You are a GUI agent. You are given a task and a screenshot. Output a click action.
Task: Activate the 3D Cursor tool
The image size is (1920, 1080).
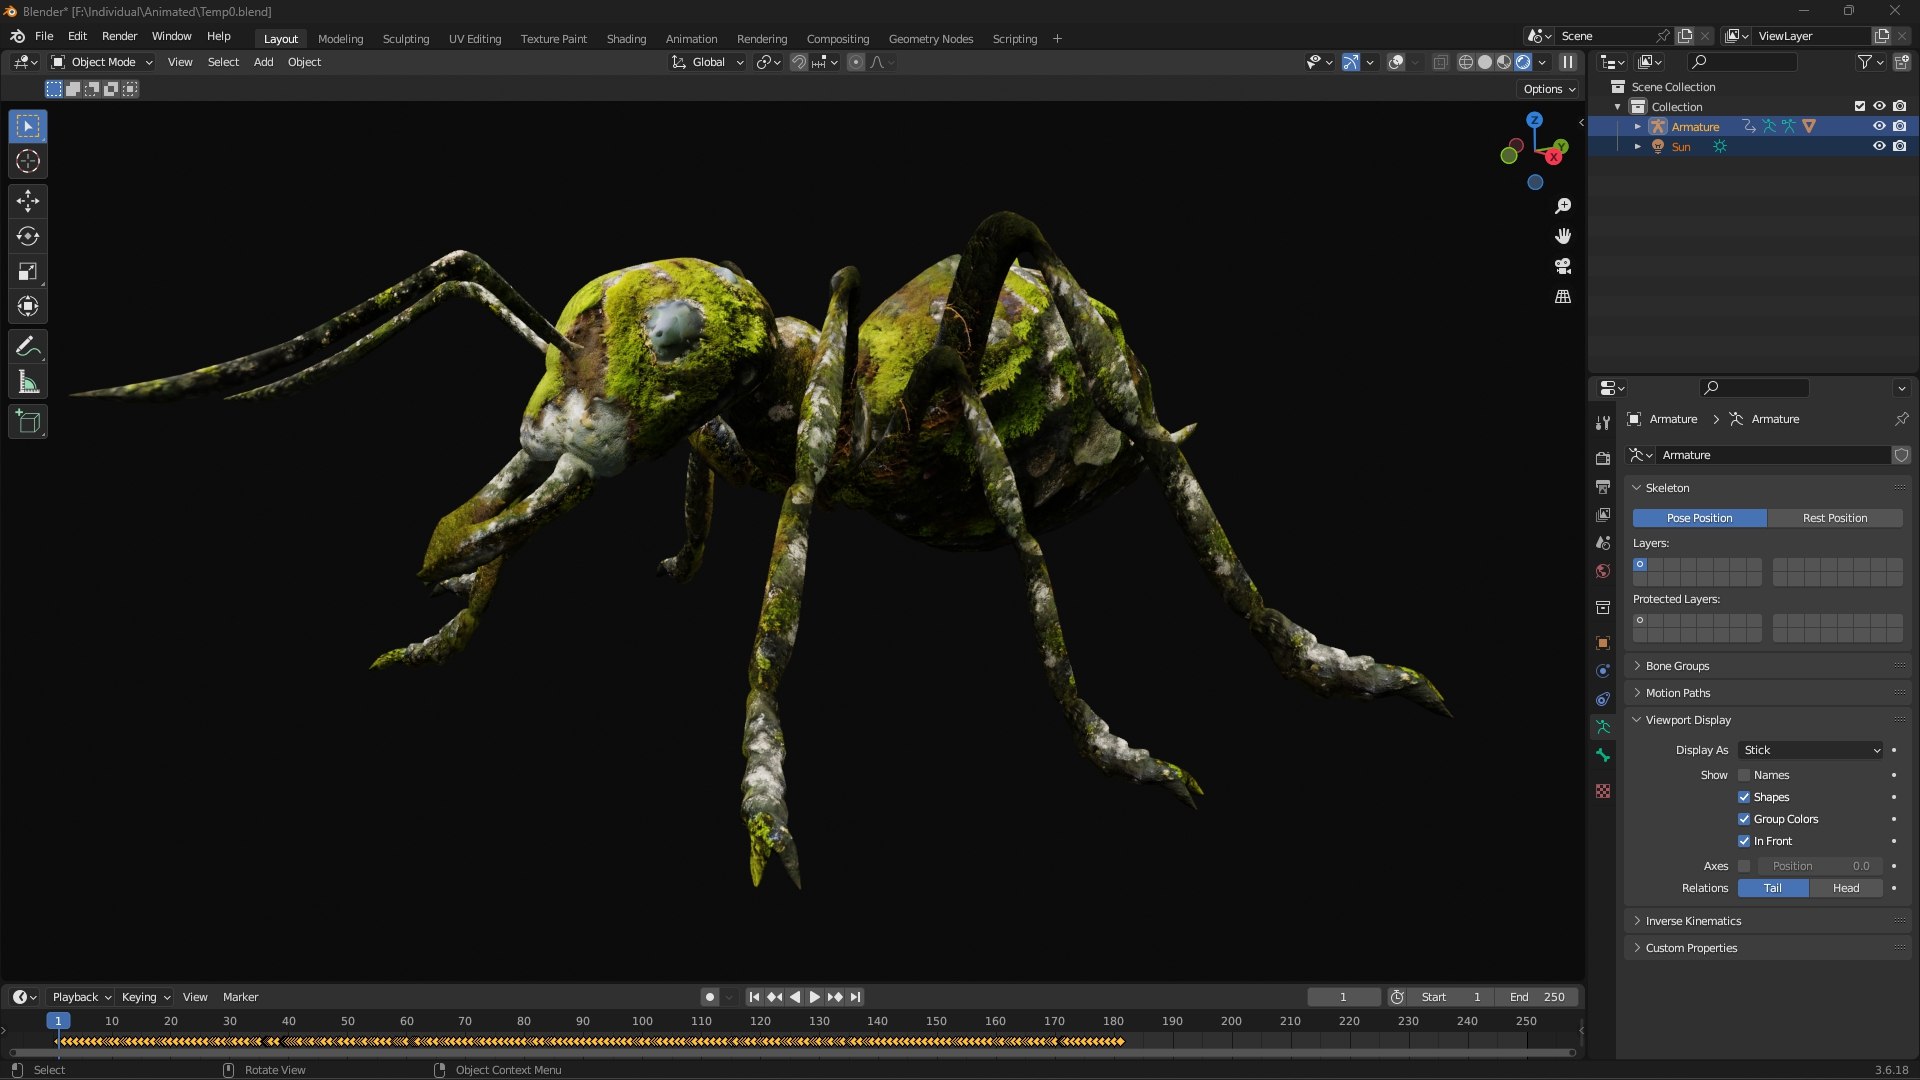[x=28, y=161]
